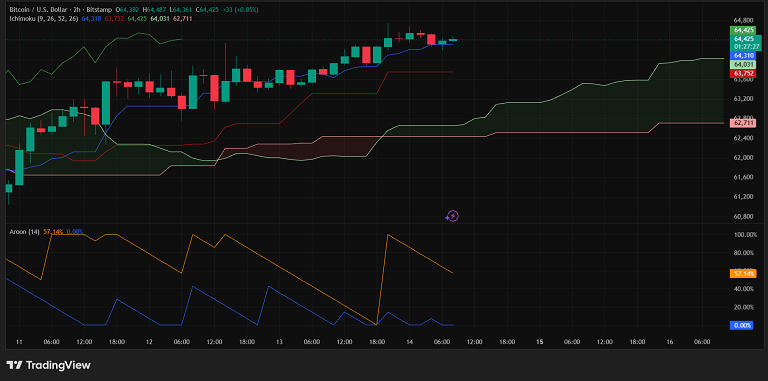This screenshot has width=768, height=381.
Task: Click the 100.00% Aroon scale value
Action: [x=744, y=235]
